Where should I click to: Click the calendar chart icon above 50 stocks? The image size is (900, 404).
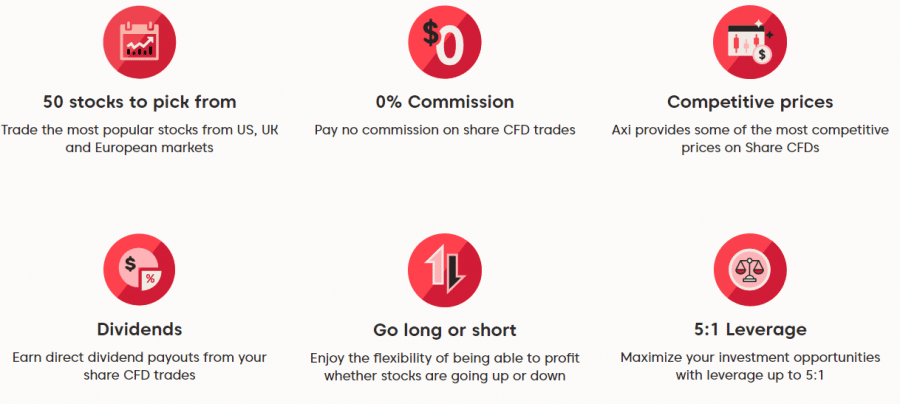click(139, 43)
